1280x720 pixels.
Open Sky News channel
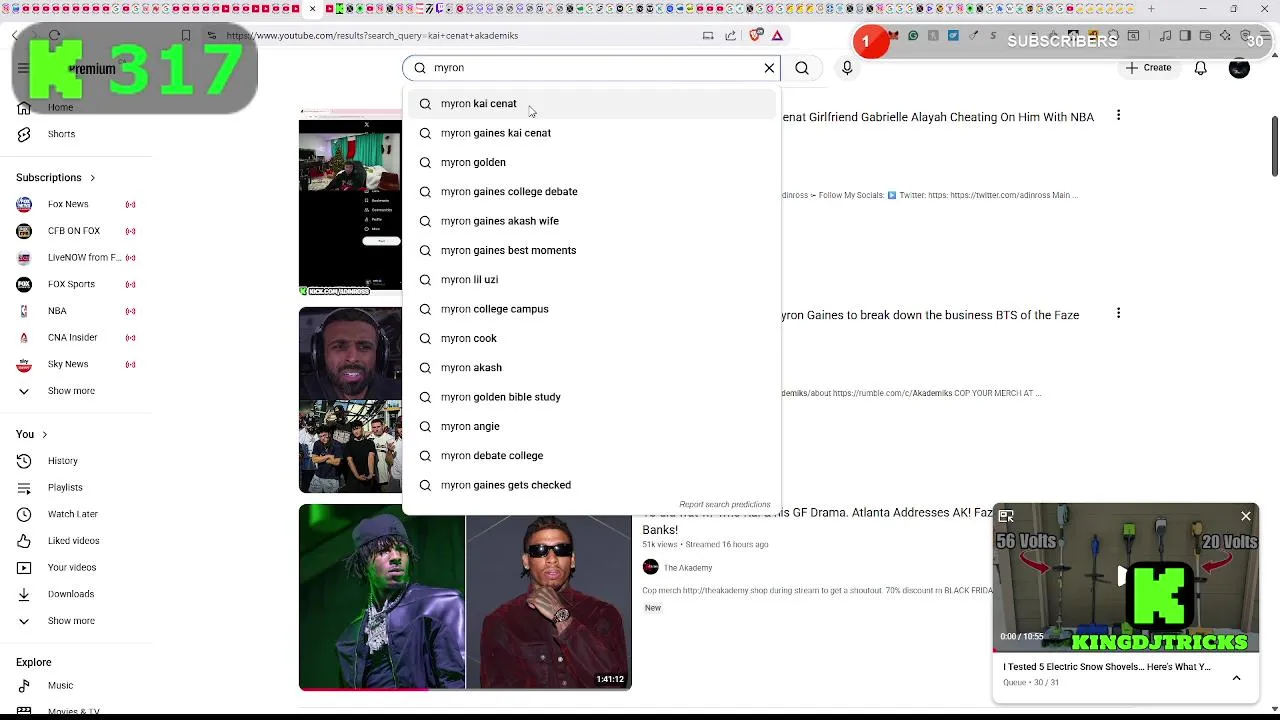click(68, 364)
